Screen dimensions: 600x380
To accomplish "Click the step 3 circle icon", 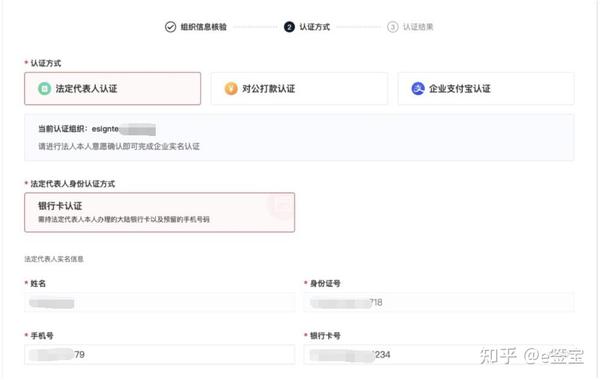I will point(393,27).
